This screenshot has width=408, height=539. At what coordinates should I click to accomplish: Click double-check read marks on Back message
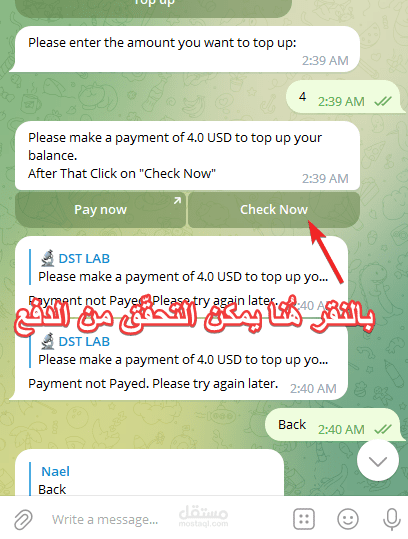[x=383, y=429]
